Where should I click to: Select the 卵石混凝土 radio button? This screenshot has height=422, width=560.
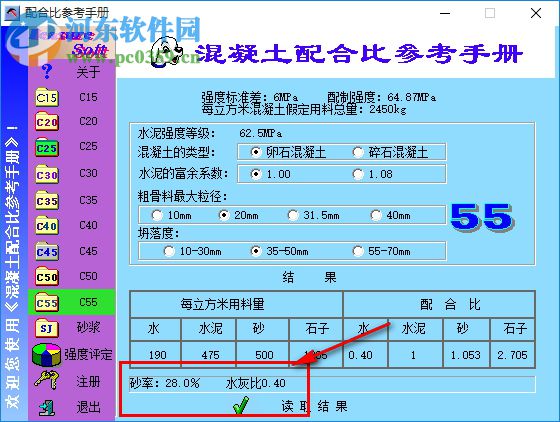(x=256, y=152)
